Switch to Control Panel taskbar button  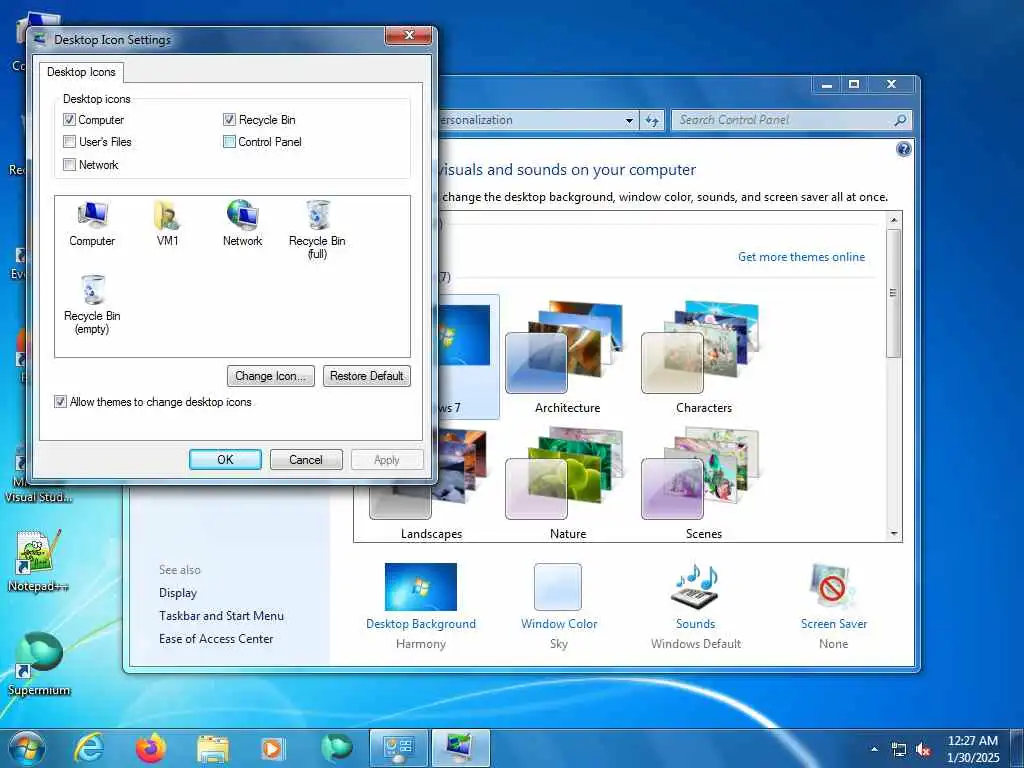pyautogui.click(x=398, y=748)
